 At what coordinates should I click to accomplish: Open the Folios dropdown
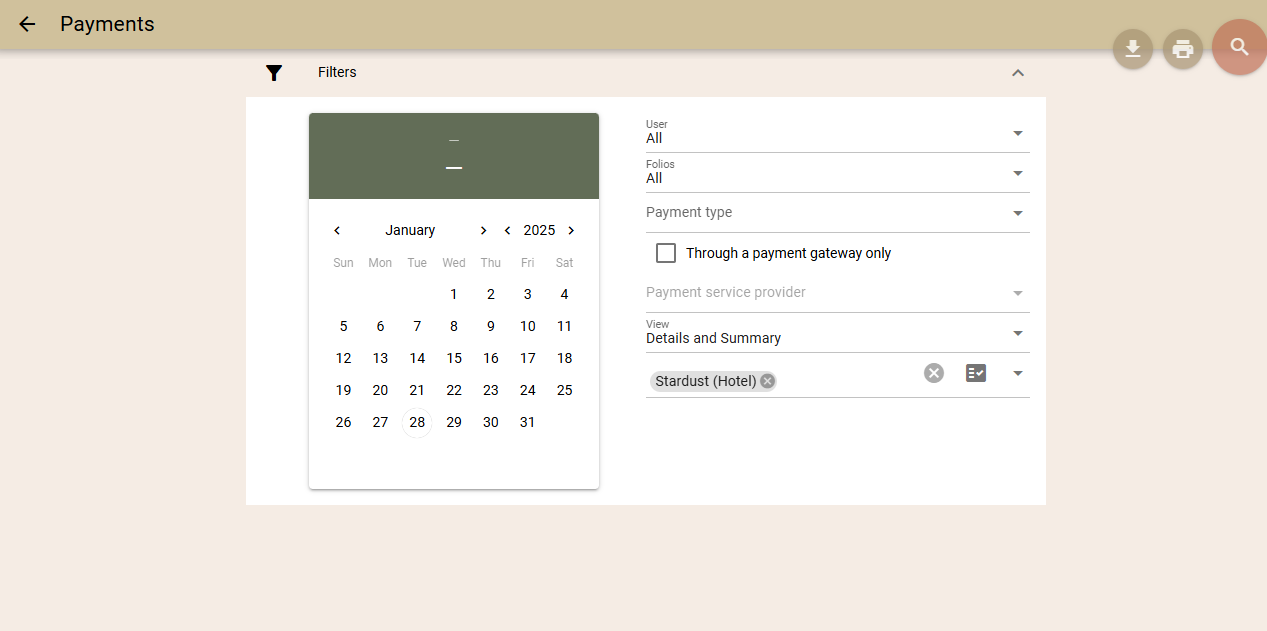click(838, 173)
